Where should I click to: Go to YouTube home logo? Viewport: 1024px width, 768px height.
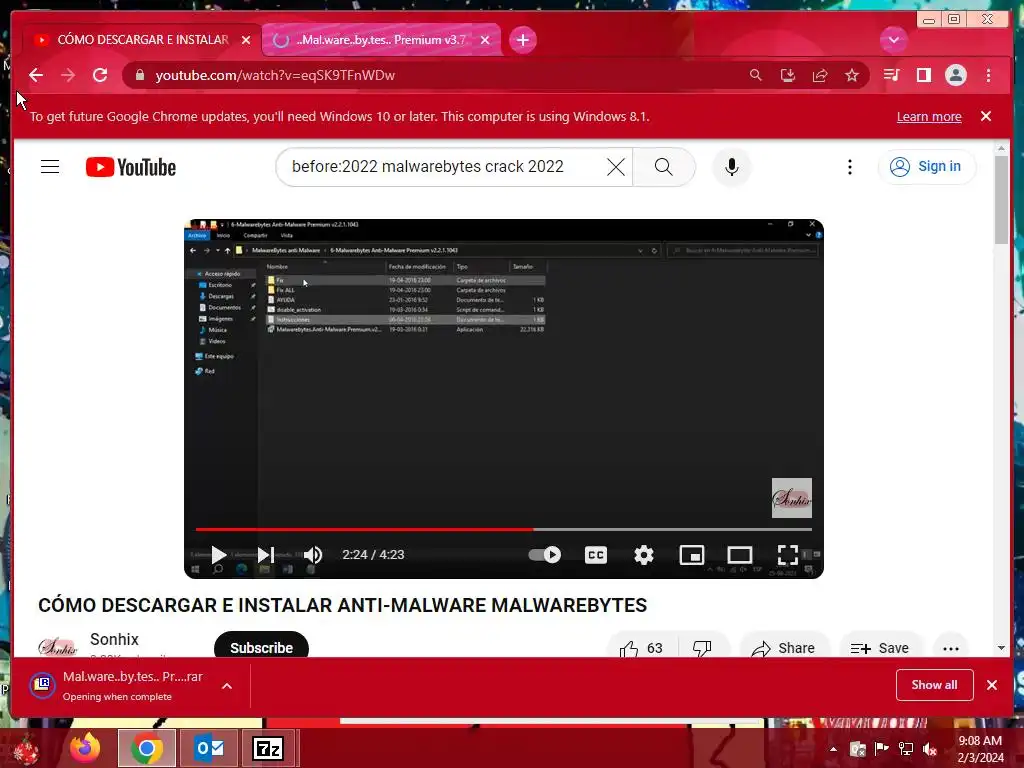tap(131, 167)
